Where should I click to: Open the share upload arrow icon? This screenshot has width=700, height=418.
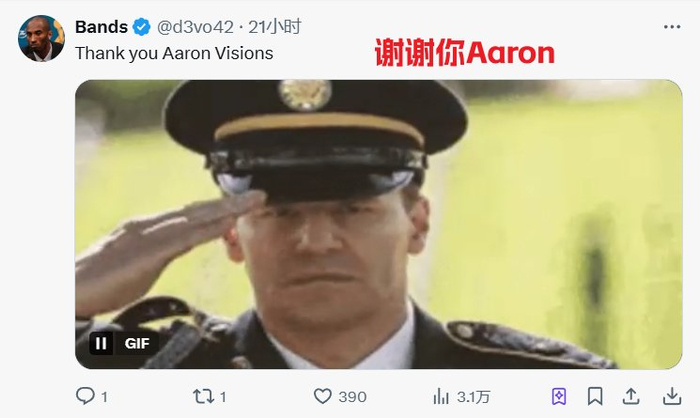(631, 396)
